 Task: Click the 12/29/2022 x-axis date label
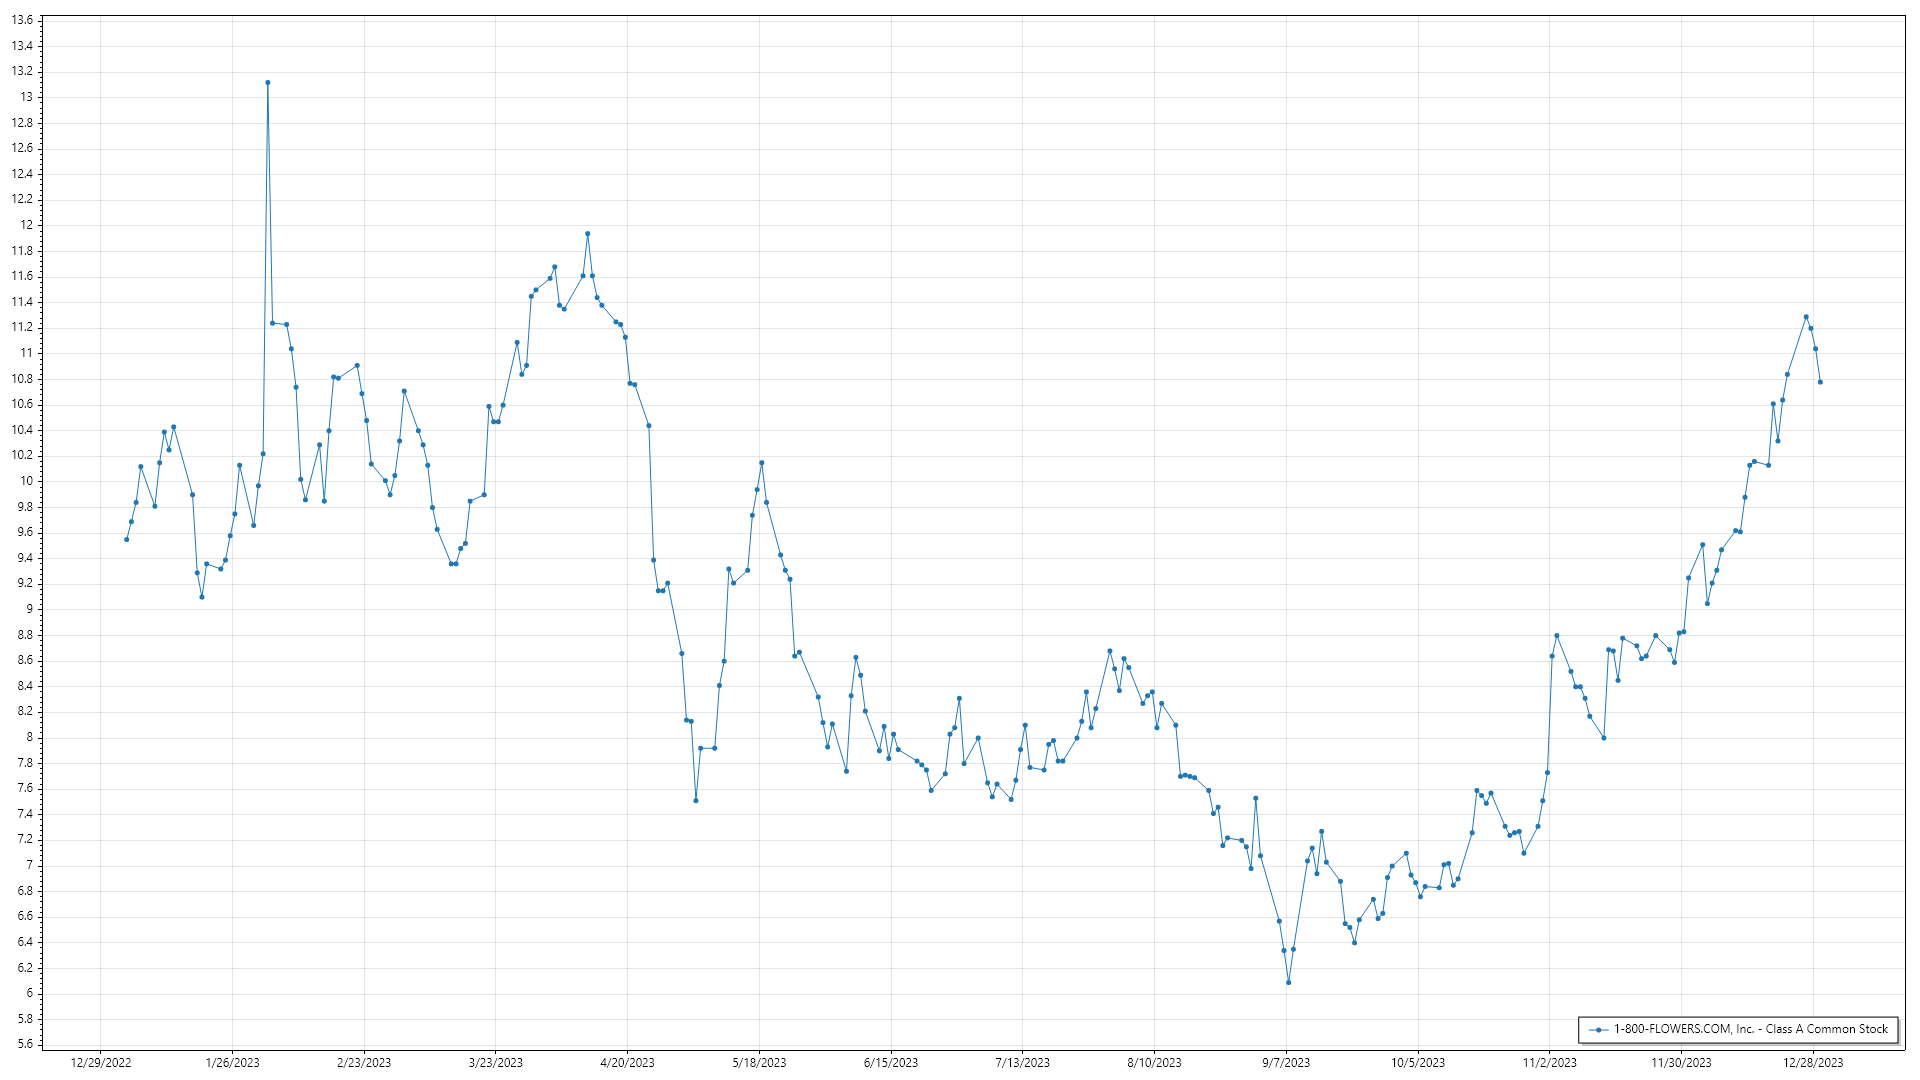pyautogui.click(x=101, y=1063)
